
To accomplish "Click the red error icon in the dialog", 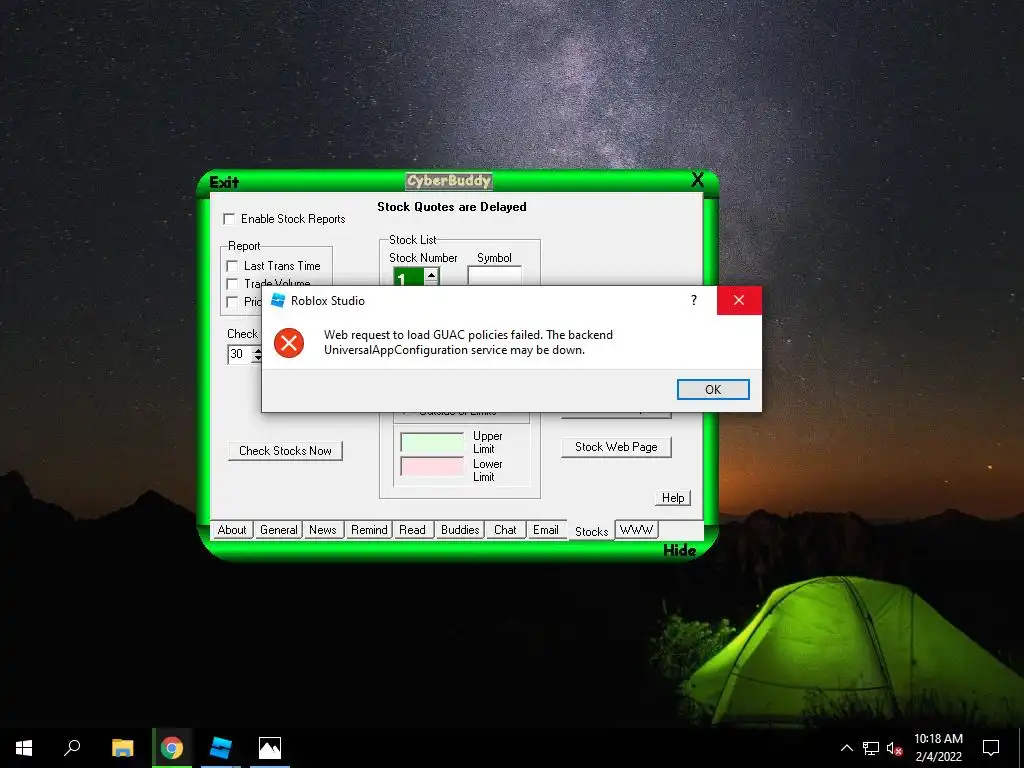I will (x=289, y=343).
